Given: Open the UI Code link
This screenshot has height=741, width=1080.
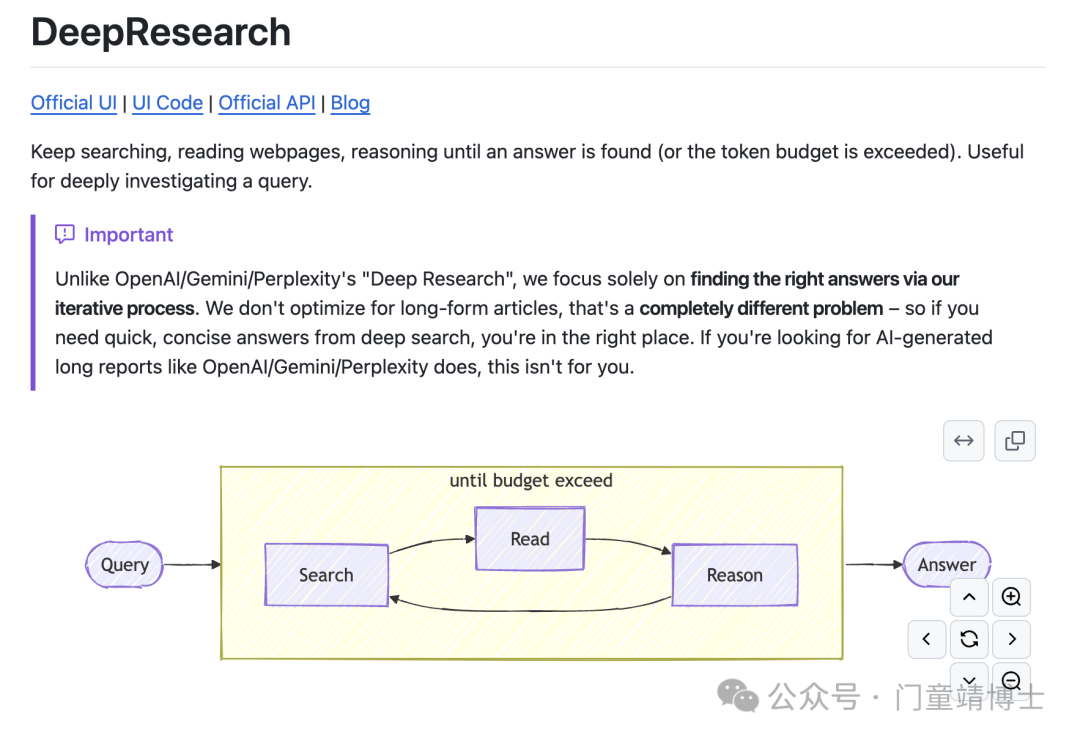Looking at the screenshot, I should point(167,103).
